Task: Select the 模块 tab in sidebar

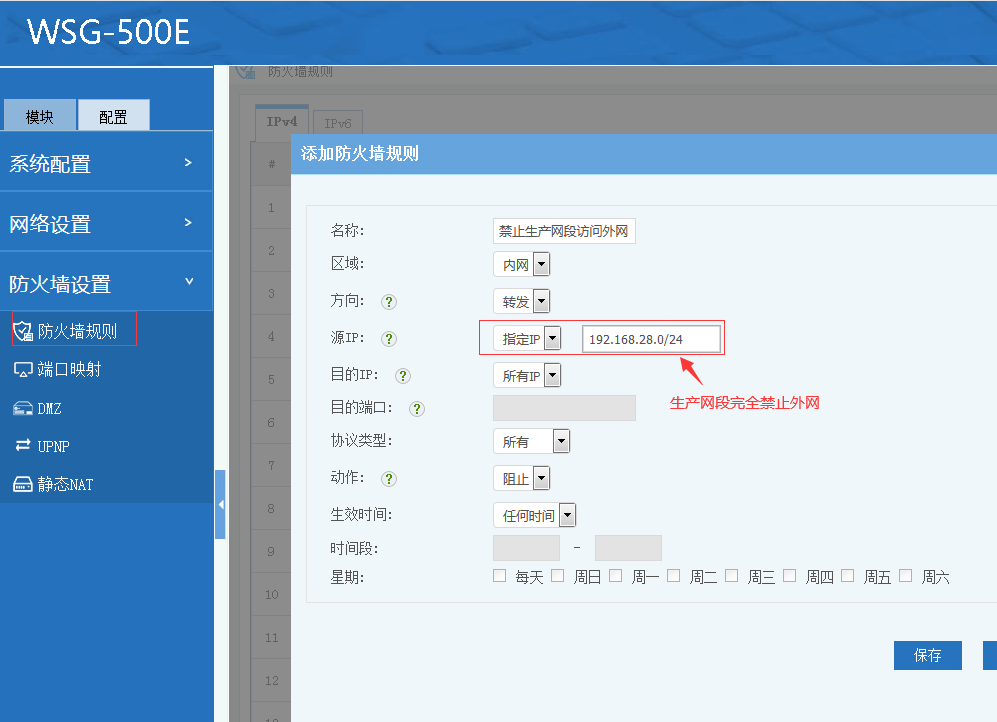Action: [x=40, y=116]
